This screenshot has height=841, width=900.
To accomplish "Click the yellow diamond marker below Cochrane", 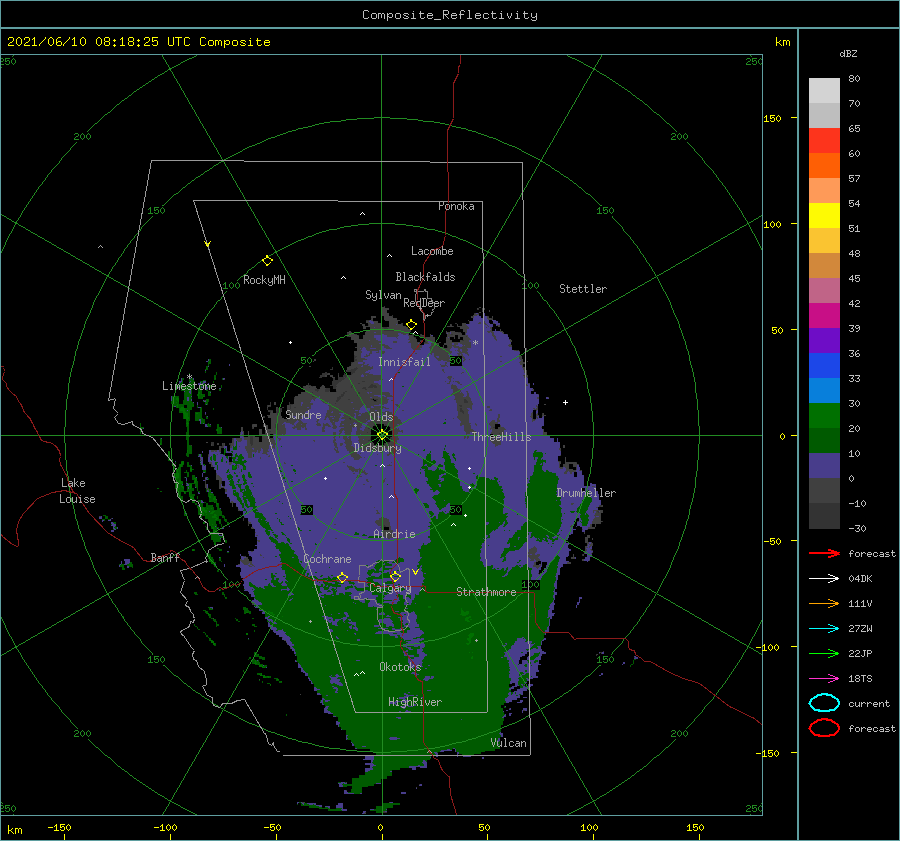I will [343, 577].
